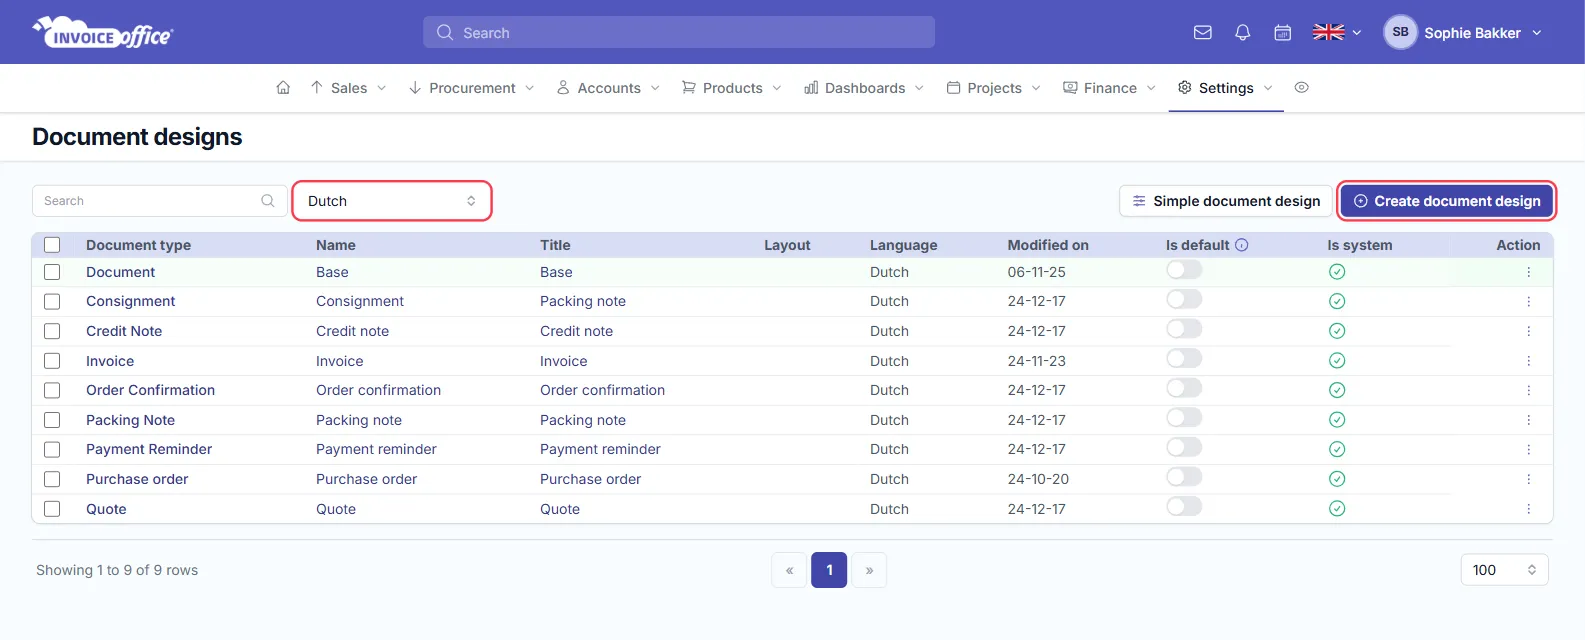Click Simple document design button
The height and width of the screenshot is (640, 1585).
coord(1226,201)
